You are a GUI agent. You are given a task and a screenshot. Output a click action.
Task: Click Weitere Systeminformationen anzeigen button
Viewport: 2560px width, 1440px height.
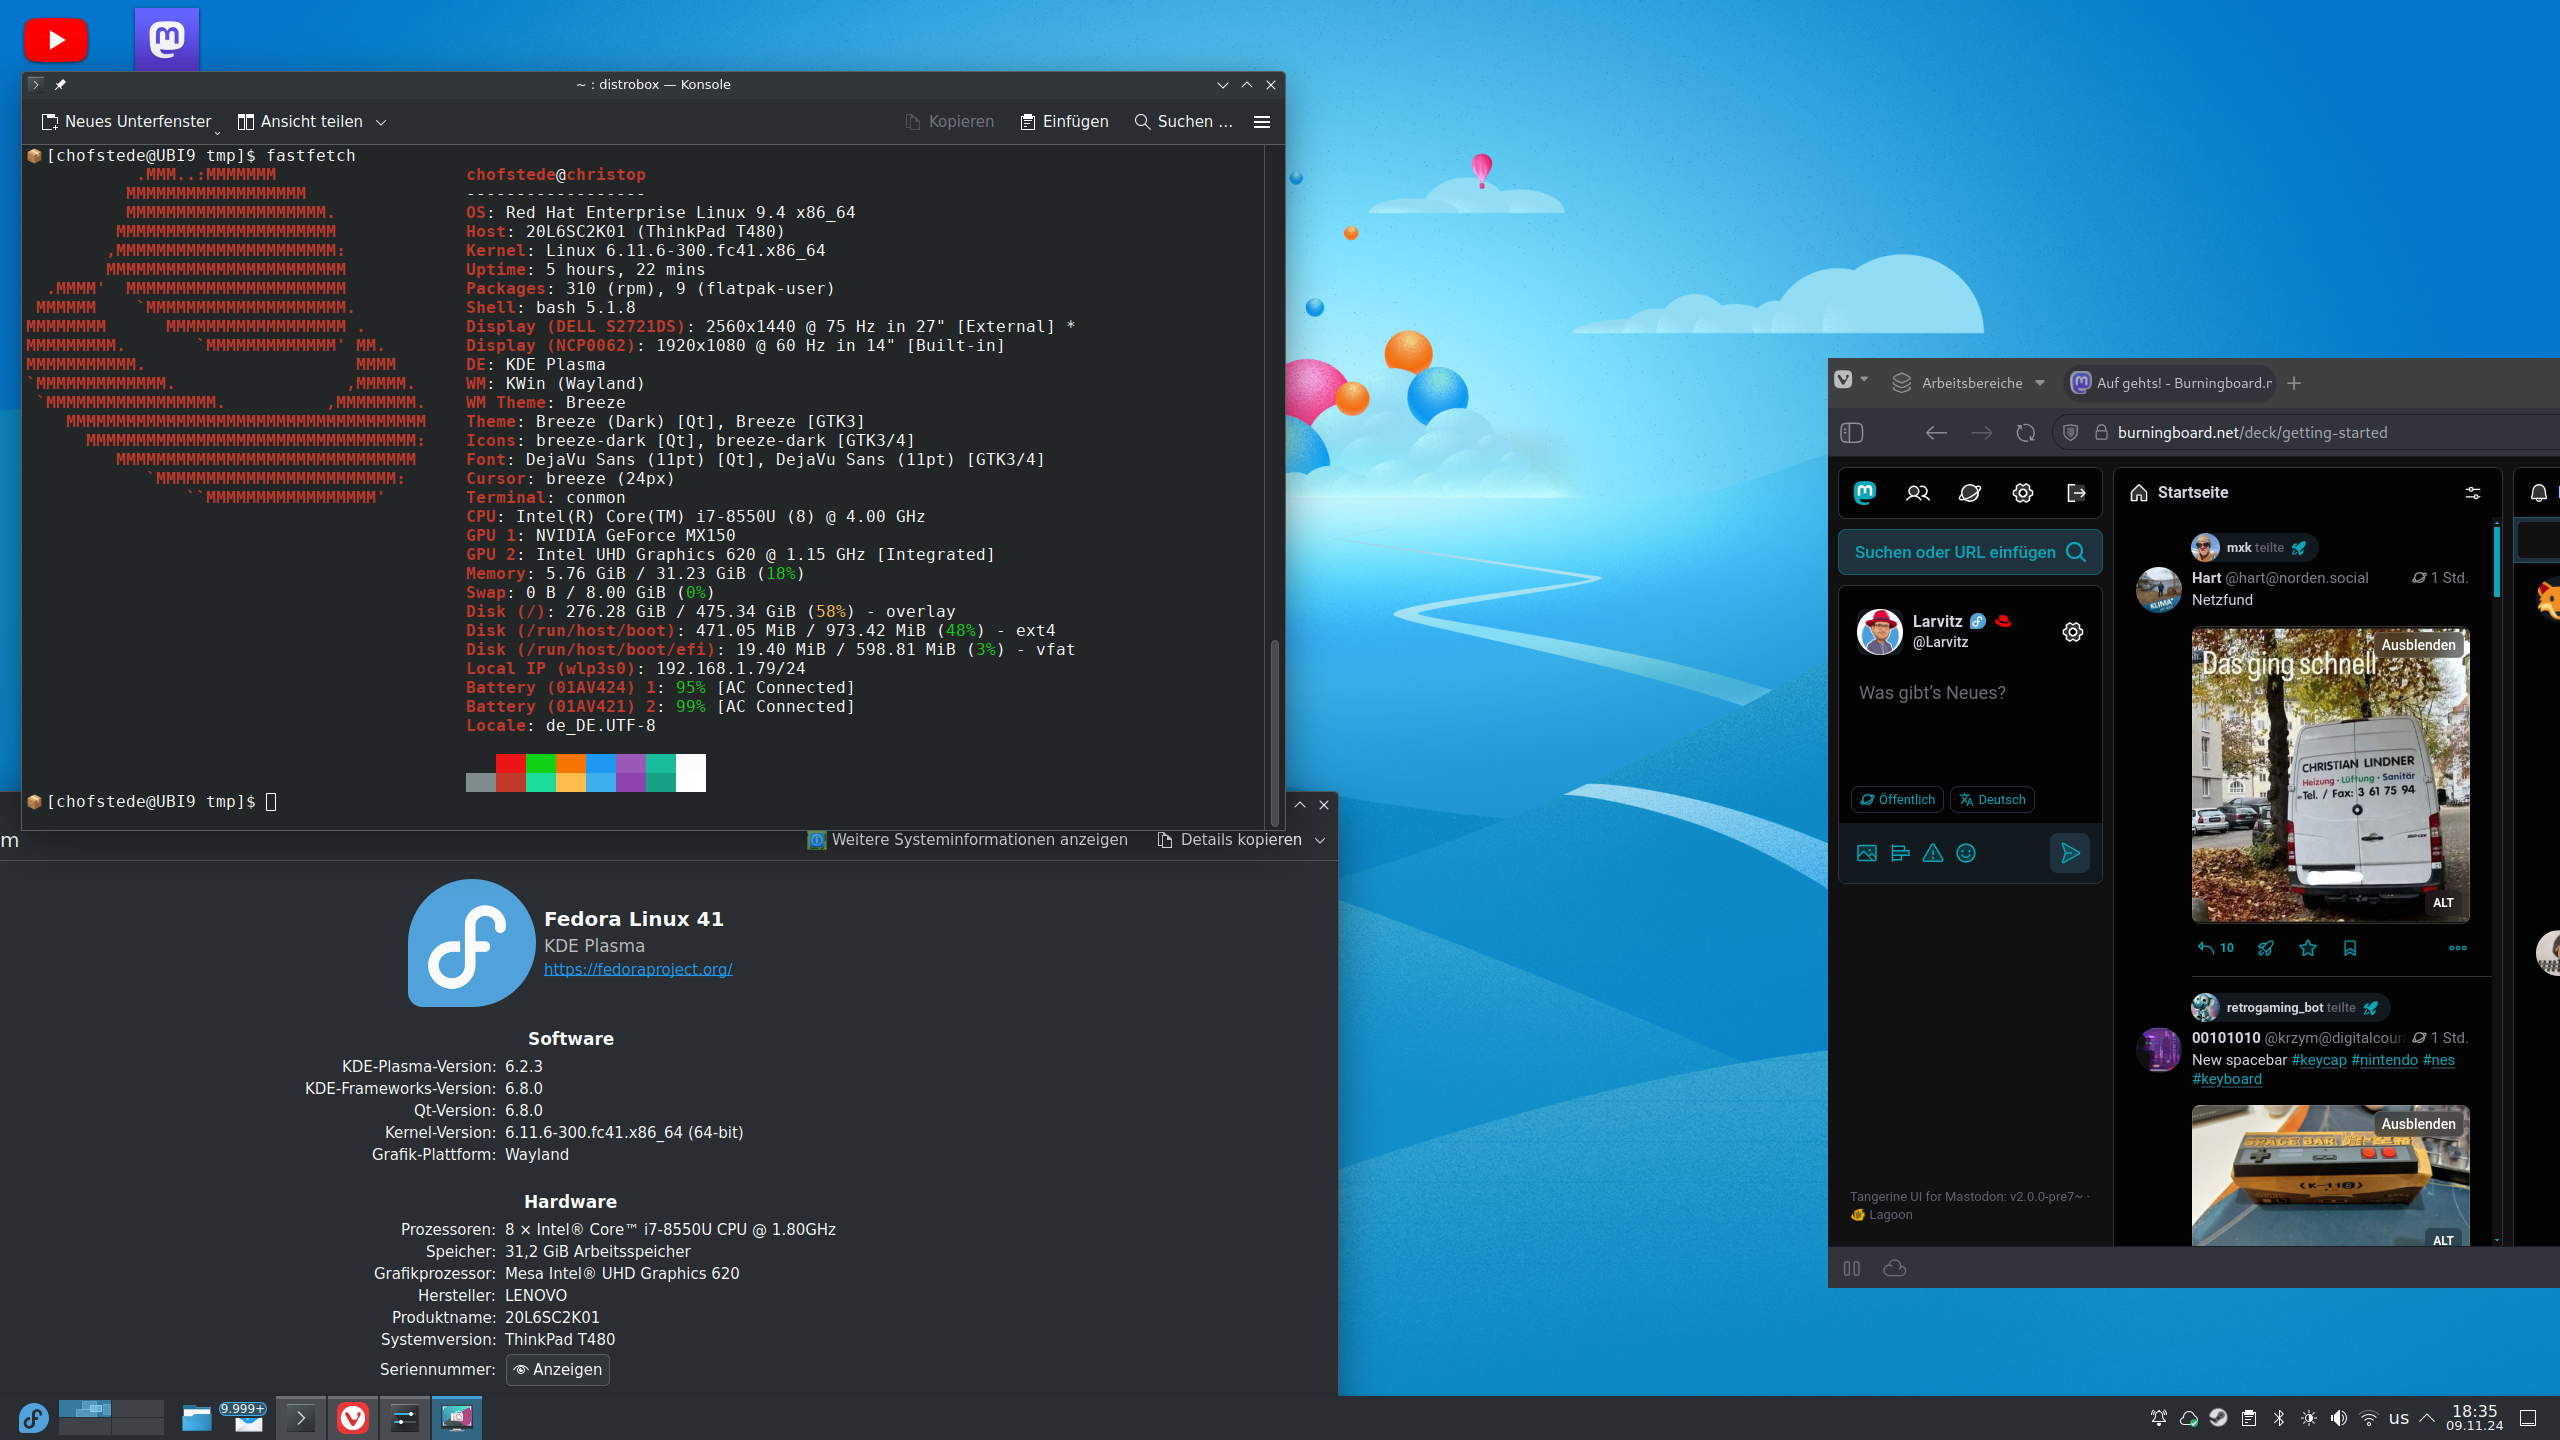click(x=968, y=840)
